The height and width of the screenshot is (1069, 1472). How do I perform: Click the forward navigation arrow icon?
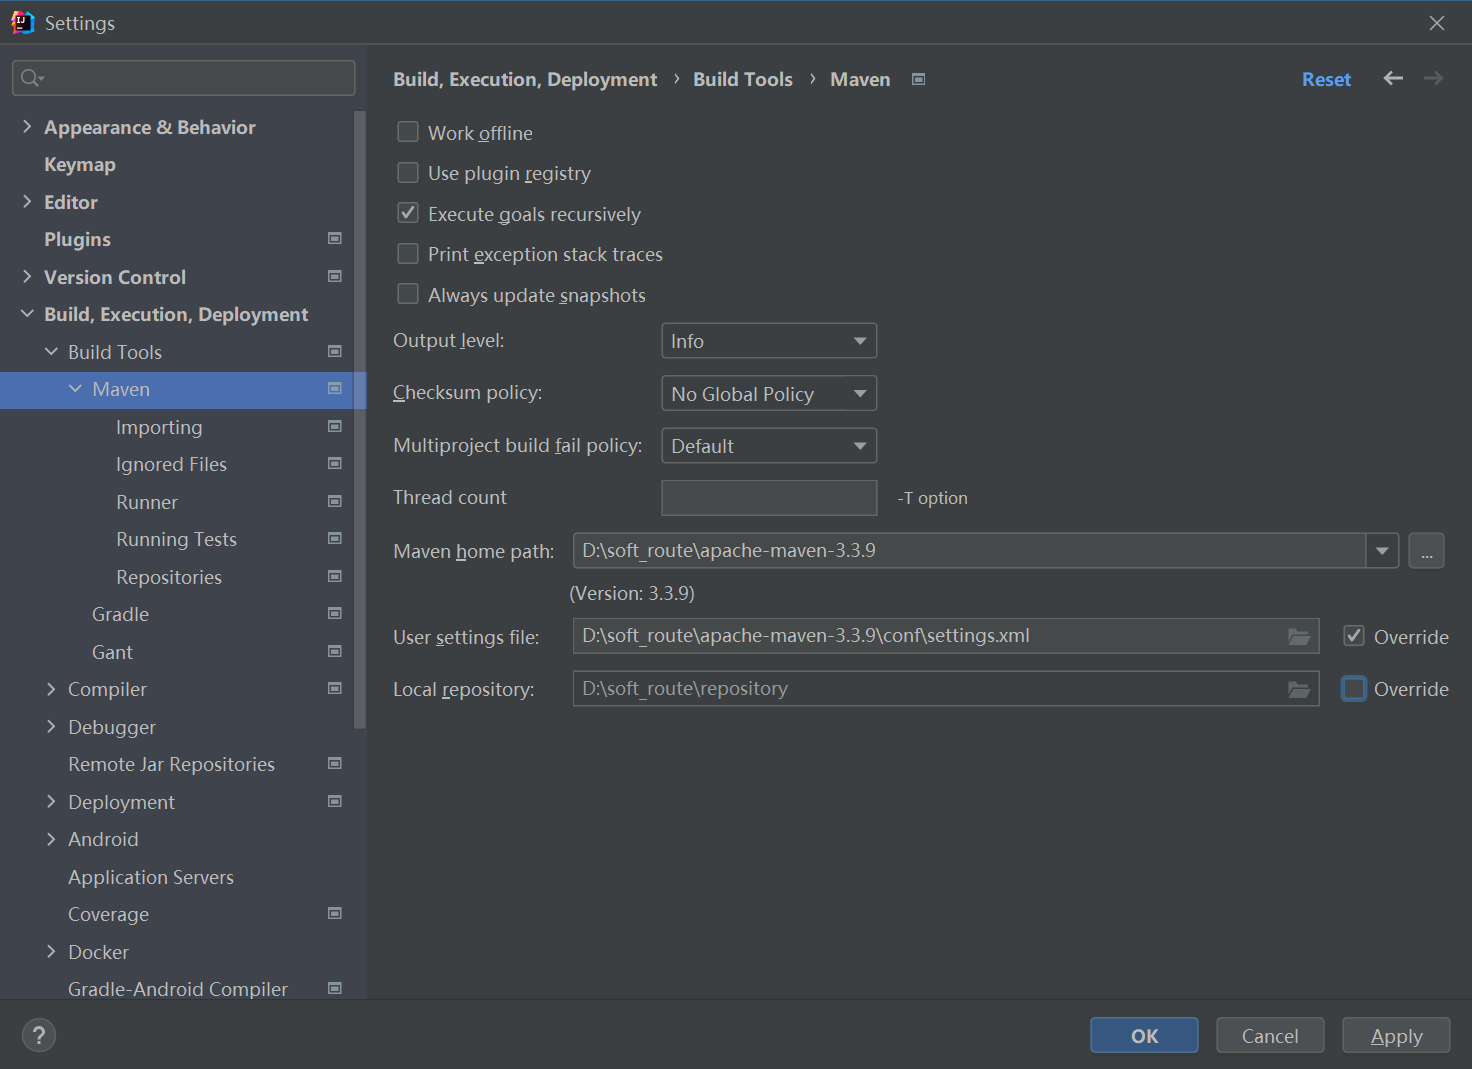click(x=1433, y=78)
